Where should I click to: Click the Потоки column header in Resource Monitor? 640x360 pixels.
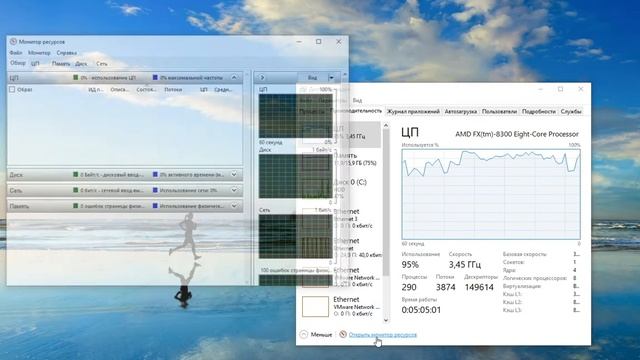pyautogui.click(x=173, y=89)
